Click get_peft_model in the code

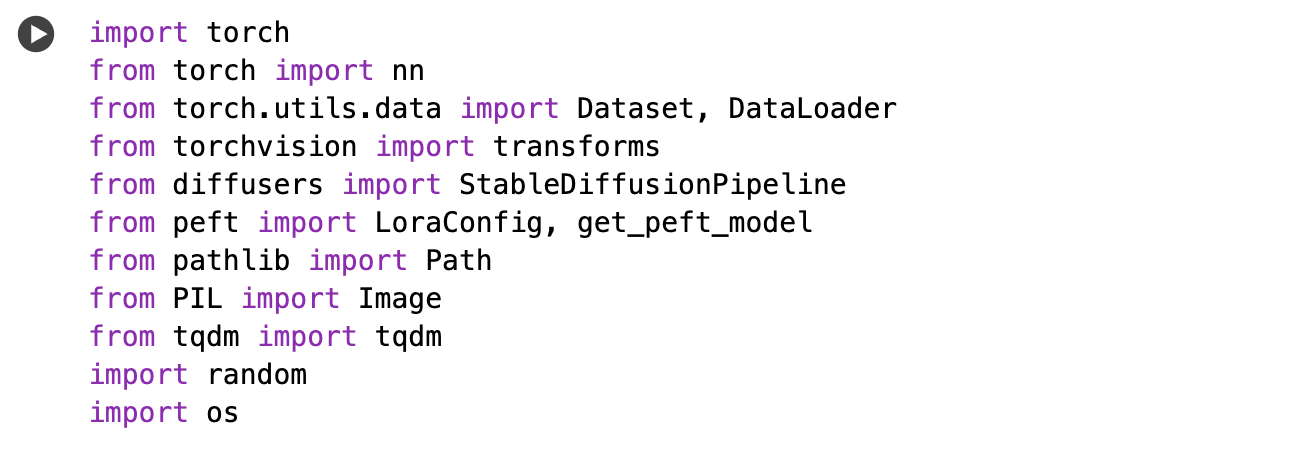coord(694,223)
